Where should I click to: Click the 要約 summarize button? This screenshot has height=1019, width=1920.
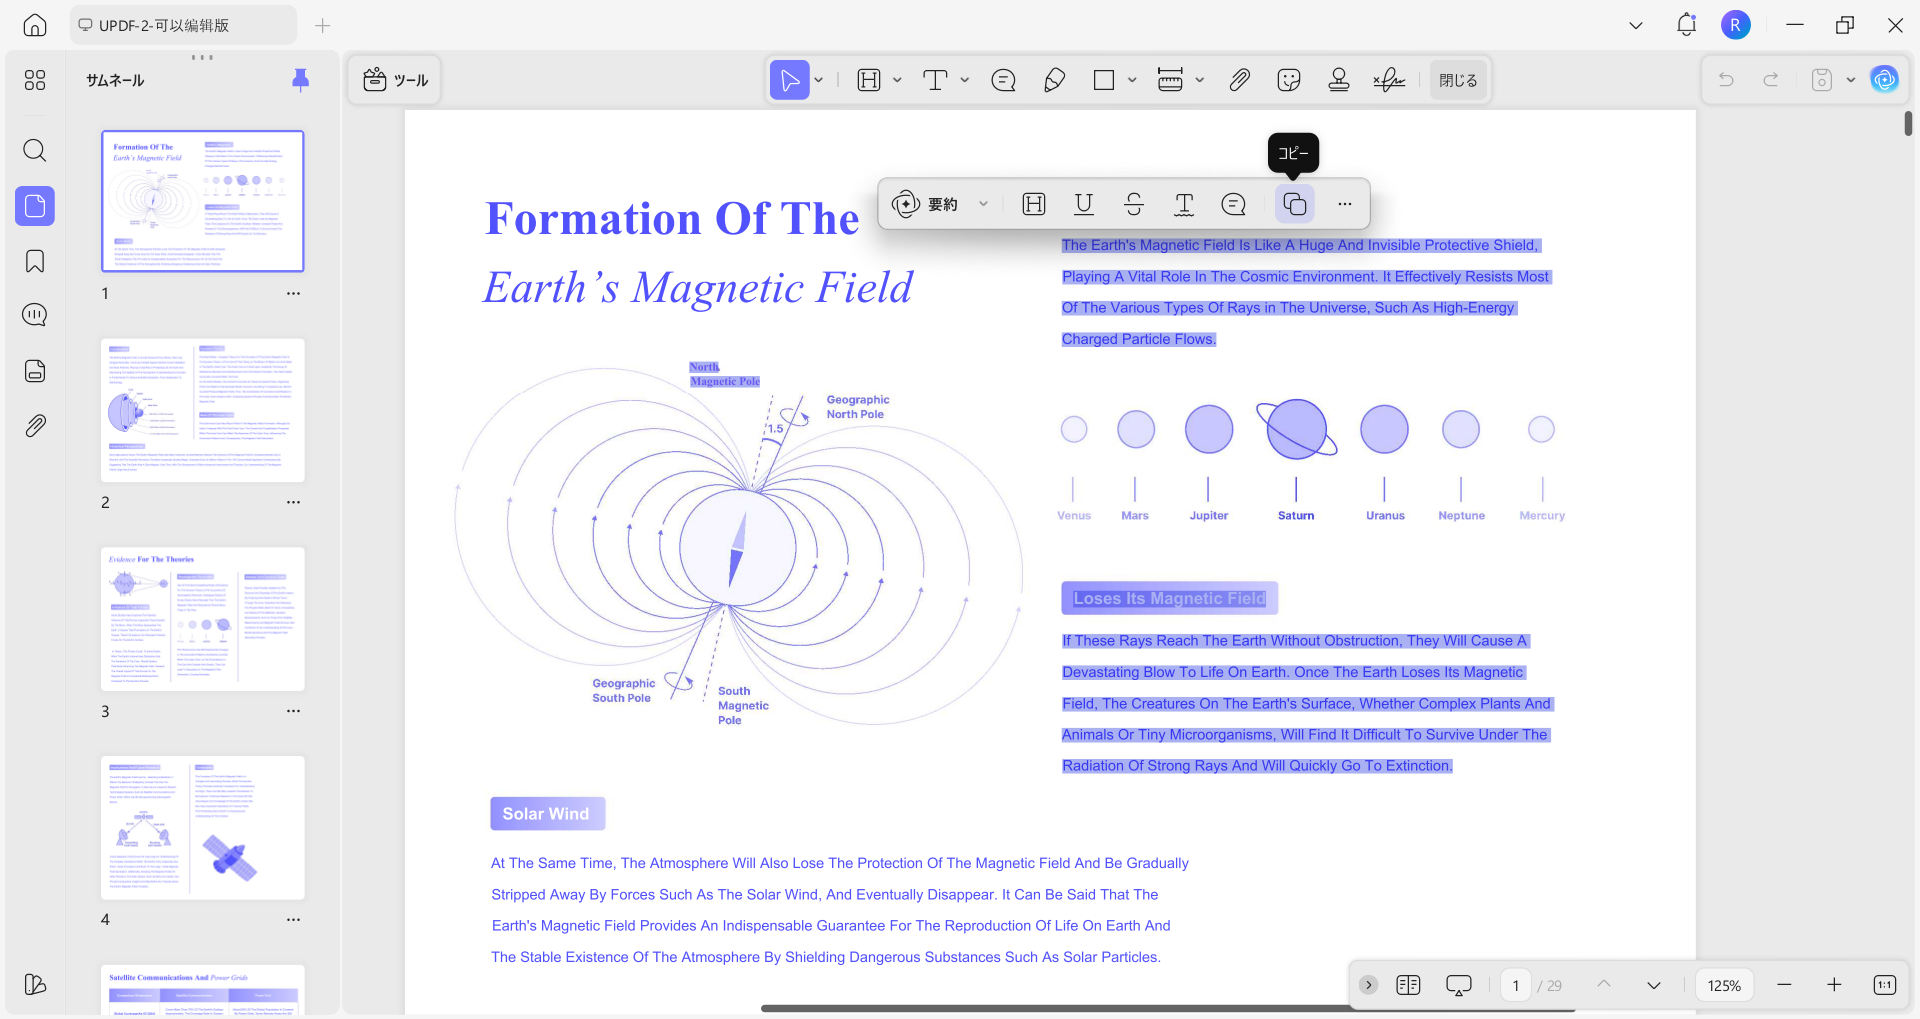click(925, 204)
